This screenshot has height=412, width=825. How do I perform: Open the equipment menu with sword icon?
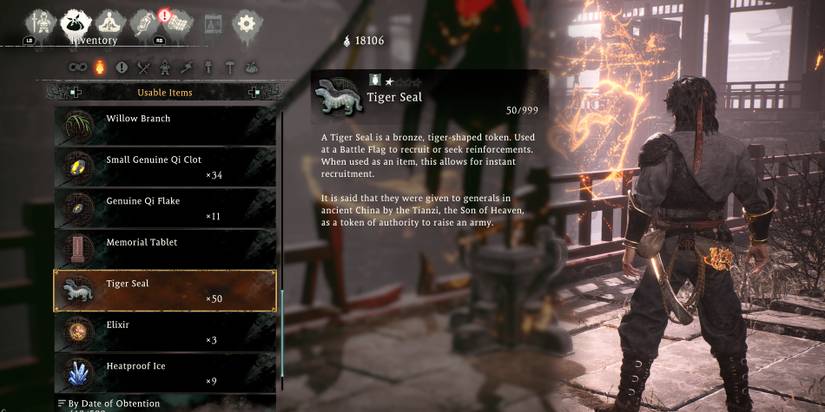41,25
